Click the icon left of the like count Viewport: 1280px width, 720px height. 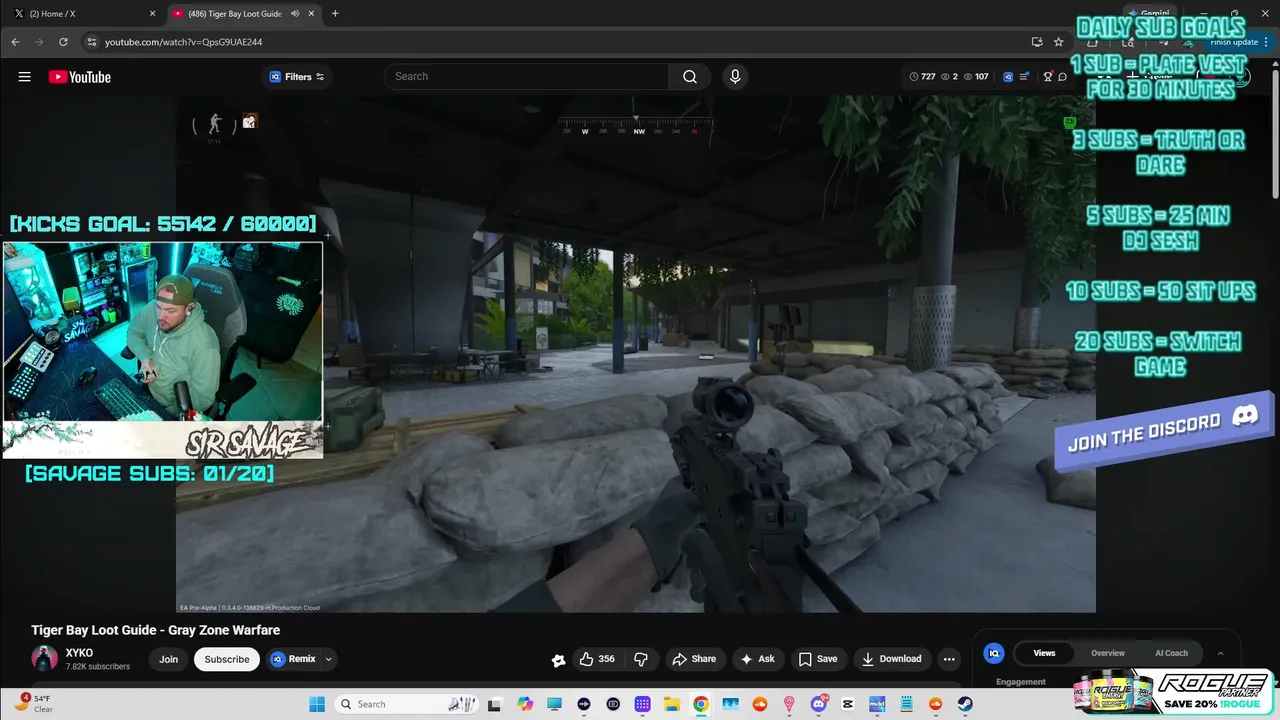point(558,660)
